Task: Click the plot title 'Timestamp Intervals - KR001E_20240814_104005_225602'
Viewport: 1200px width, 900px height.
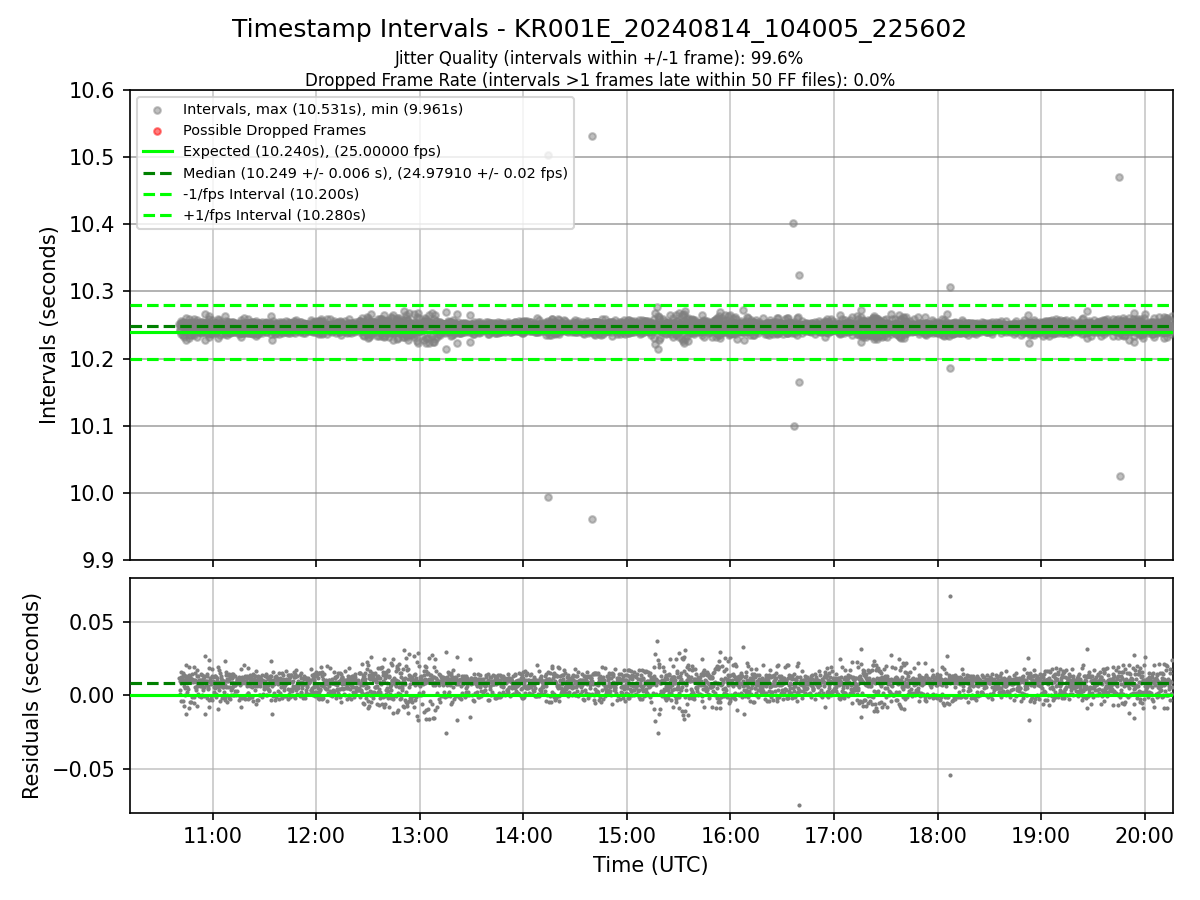Action: [599, 29]
